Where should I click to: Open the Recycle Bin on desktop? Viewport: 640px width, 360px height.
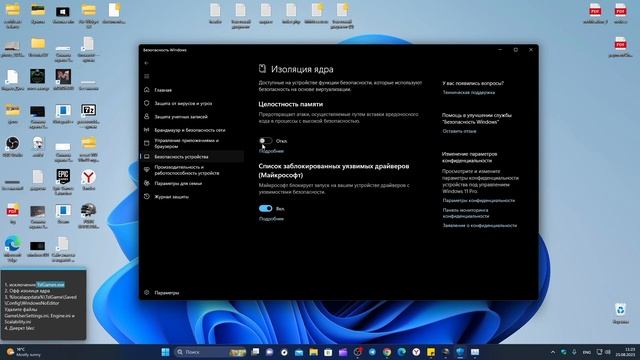[620, 313]
